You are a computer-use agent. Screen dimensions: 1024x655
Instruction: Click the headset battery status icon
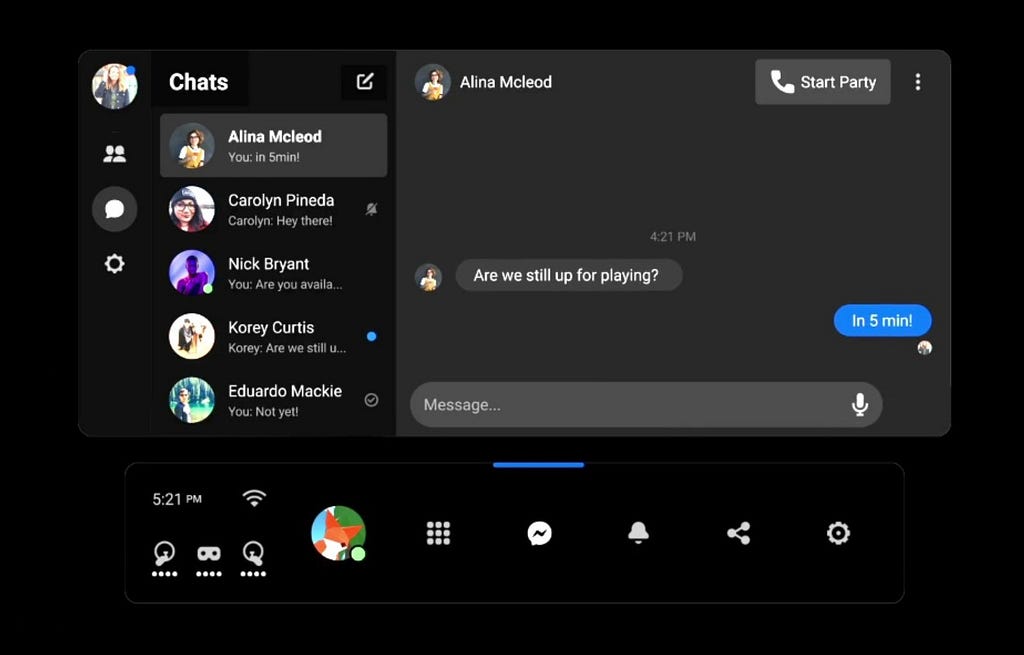pos(209,560)
